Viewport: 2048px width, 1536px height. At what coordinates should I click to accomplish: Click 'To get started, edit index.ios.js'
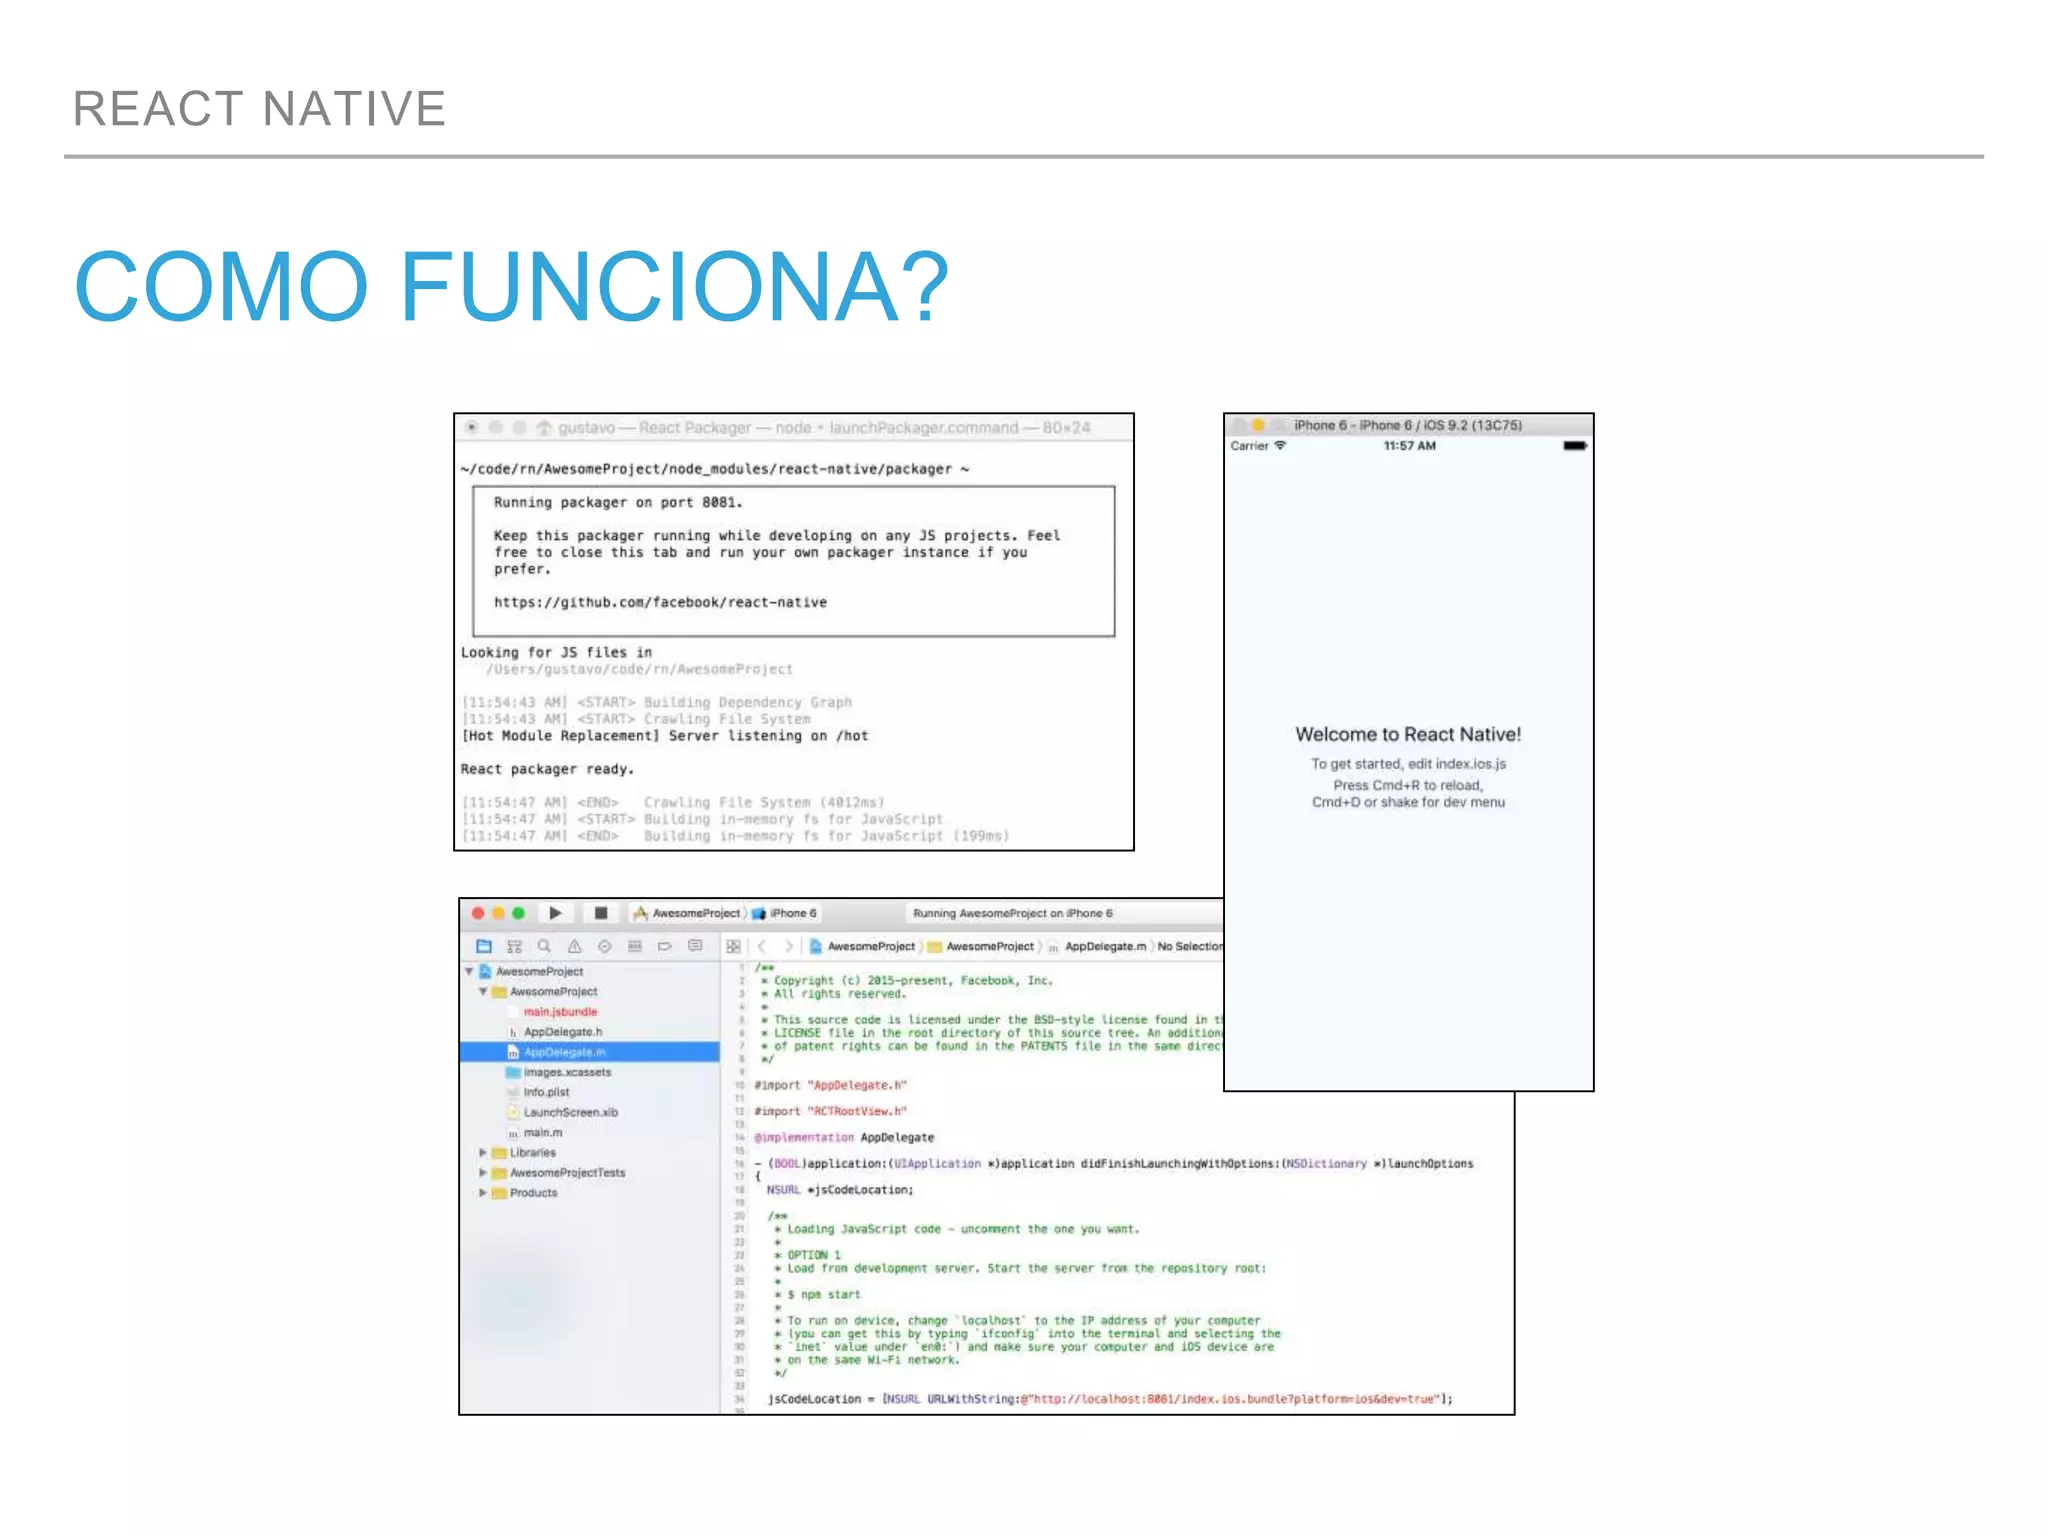pos(1408,764)
